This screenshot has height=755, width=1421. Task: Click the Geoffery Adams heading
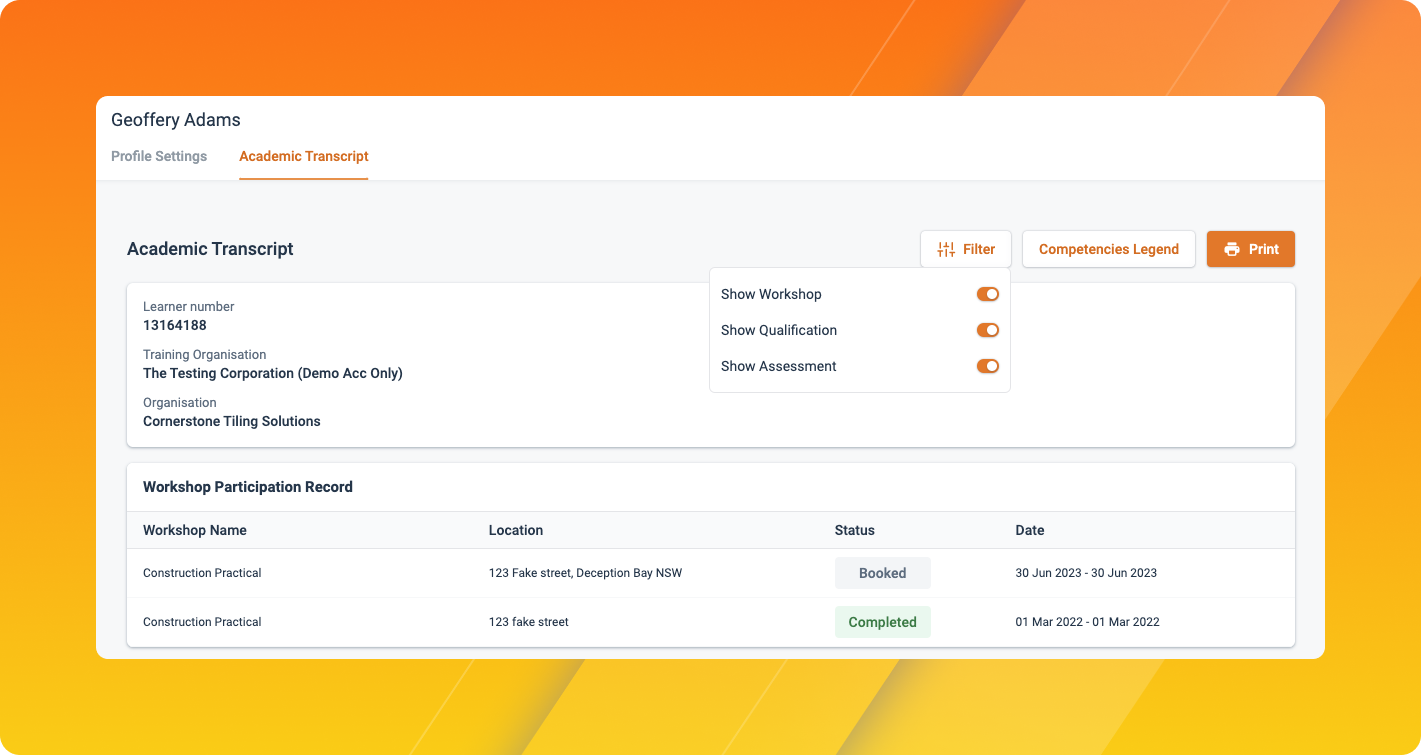click(x=176, y=119)
